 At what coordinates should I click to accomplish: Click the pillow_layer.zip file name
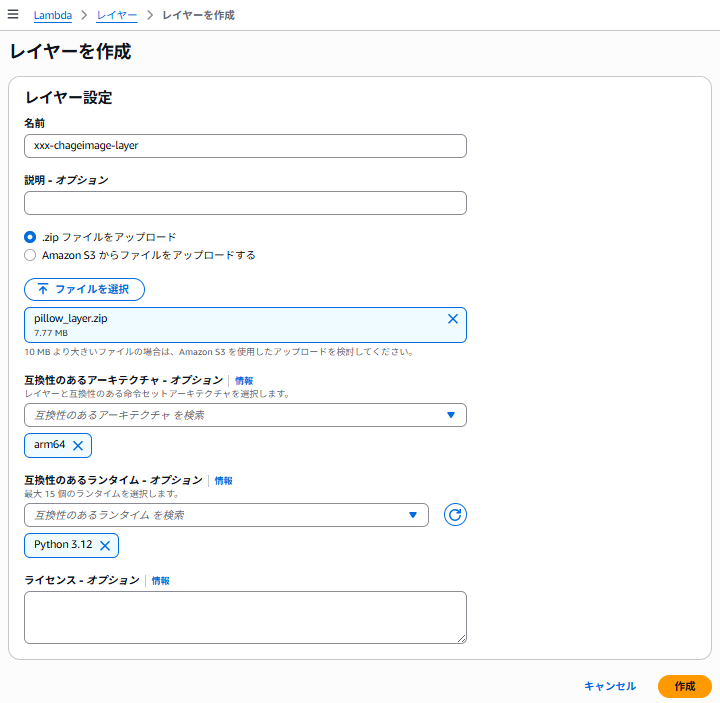click(x=71, y=318)
